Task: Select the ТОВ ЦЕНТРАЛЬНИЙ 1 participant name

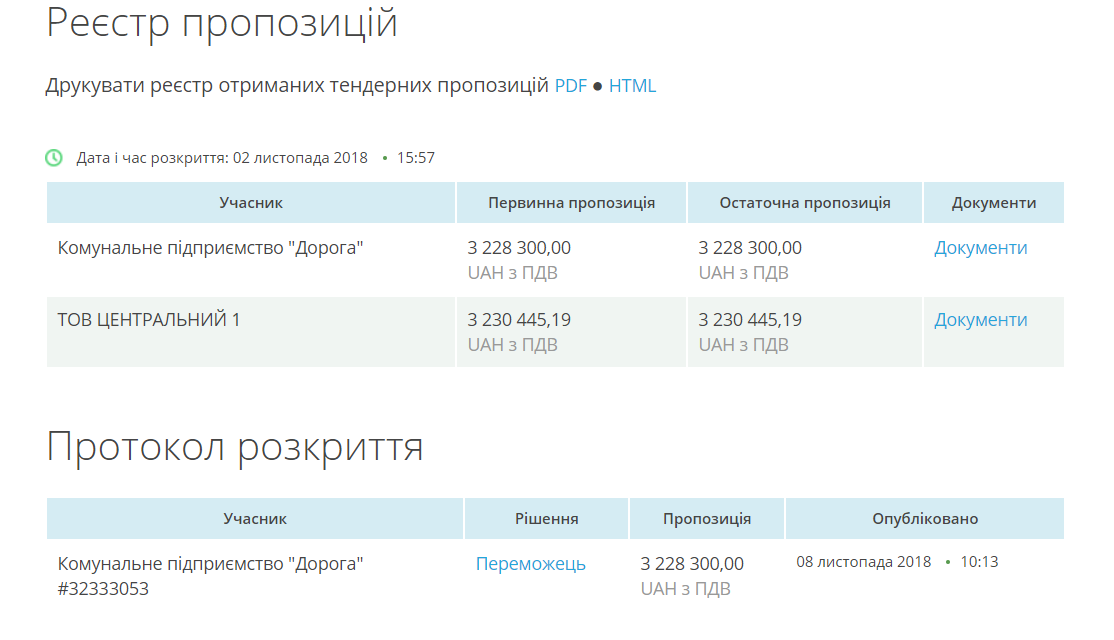Action: coord(149,320)
